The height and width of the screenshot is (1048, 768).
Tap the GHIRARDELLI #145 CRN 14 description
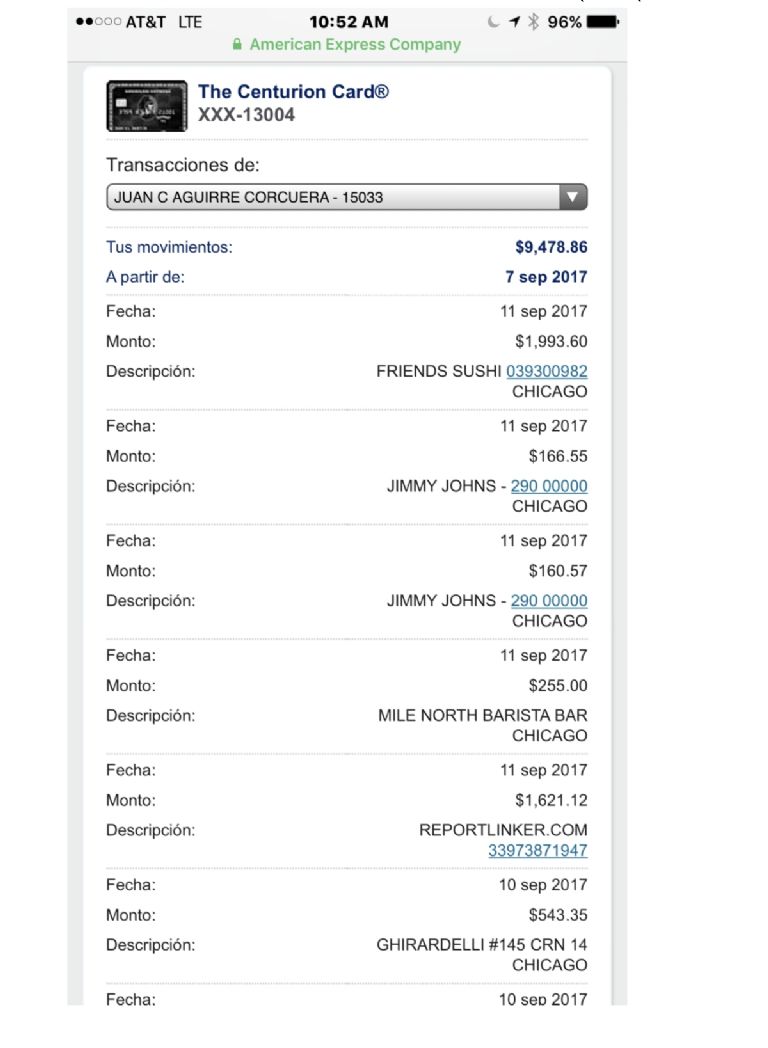tap(481, 945)
